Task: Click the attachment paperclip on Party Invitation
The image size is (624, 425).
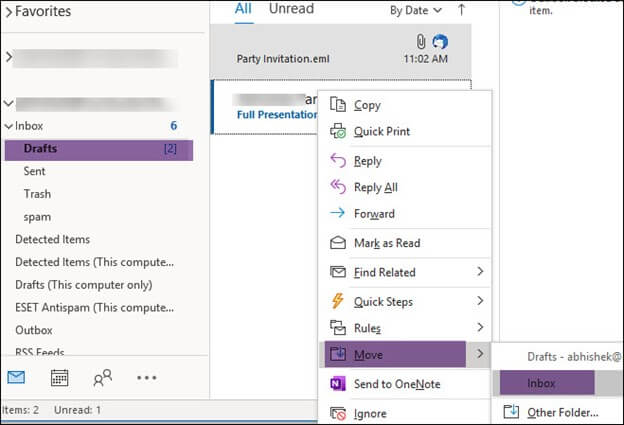Action: click(x=421, y=41)
